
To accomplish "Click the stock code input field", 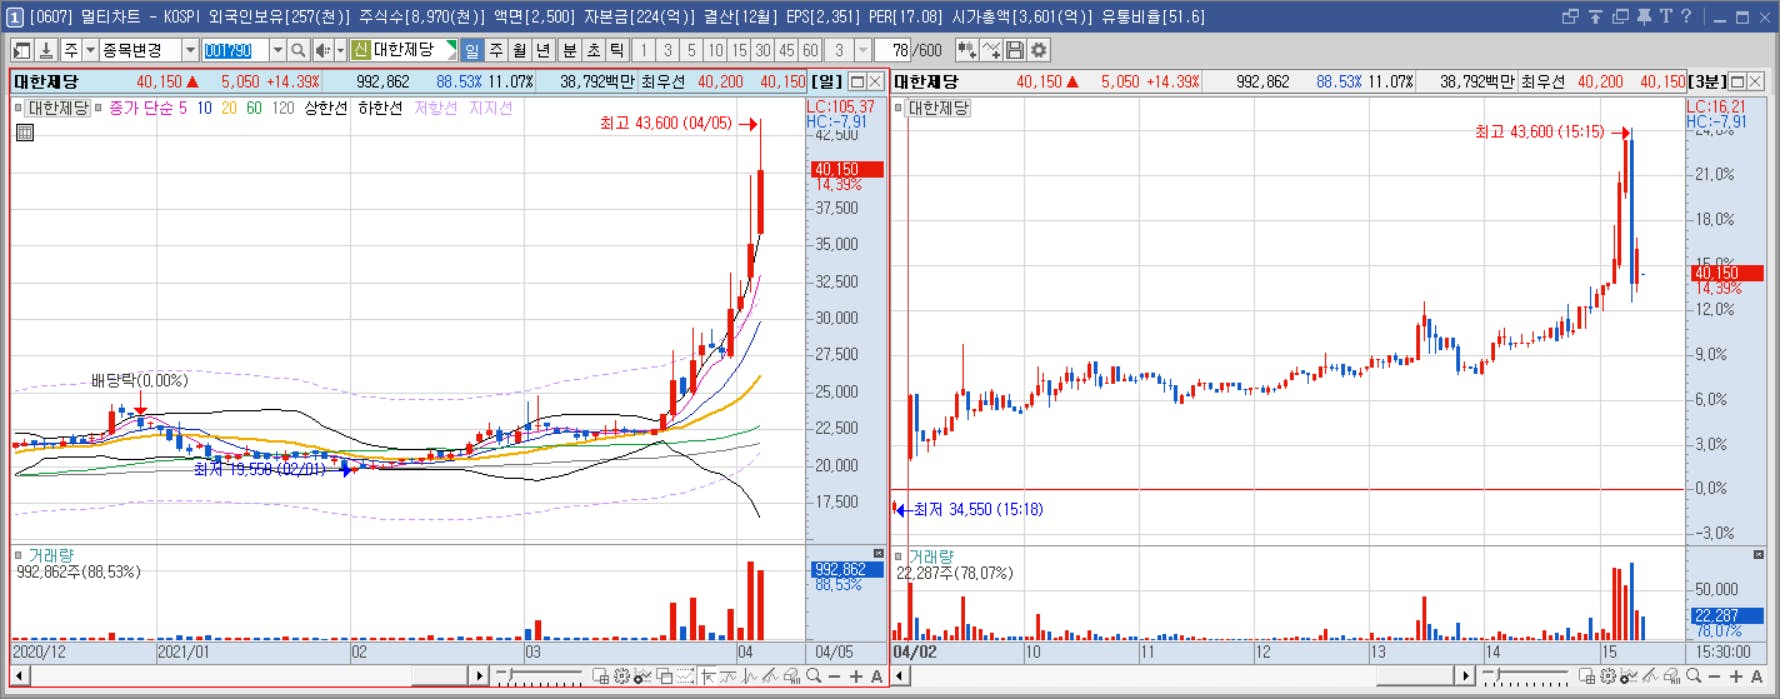I will click(x=235, y=50).
